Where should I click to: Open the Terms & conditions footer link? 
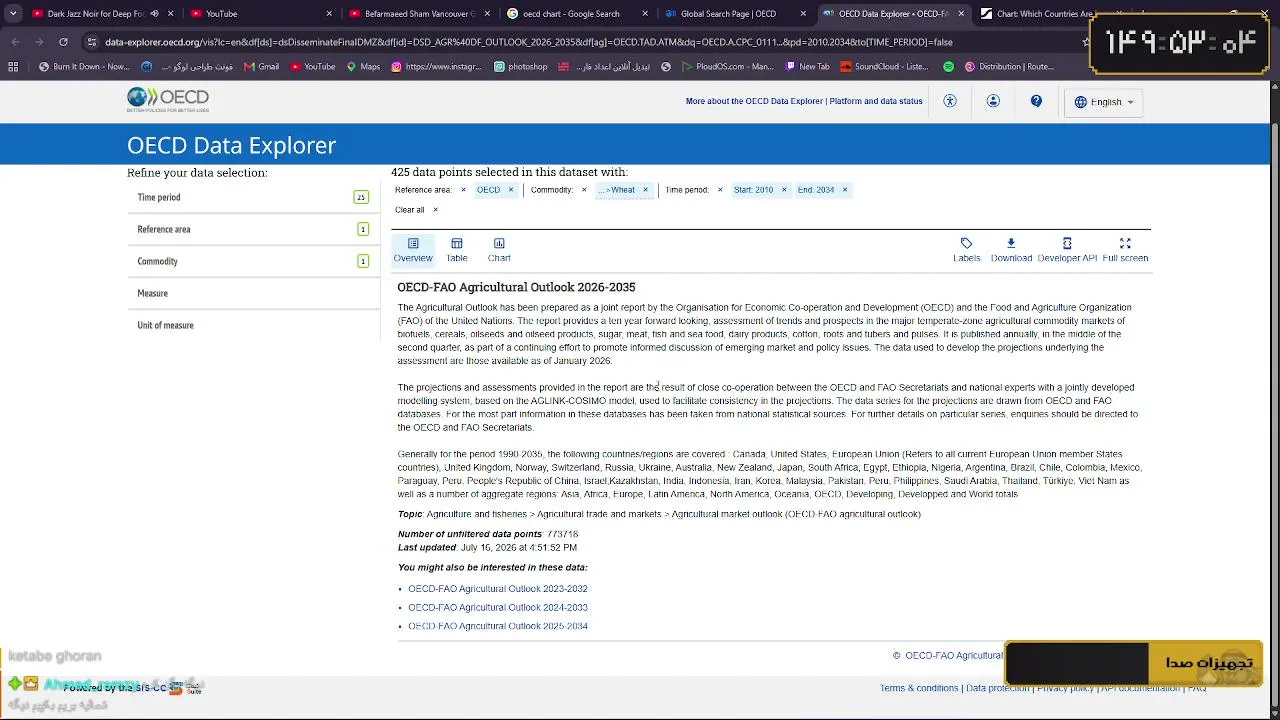(x=919, y=688)
